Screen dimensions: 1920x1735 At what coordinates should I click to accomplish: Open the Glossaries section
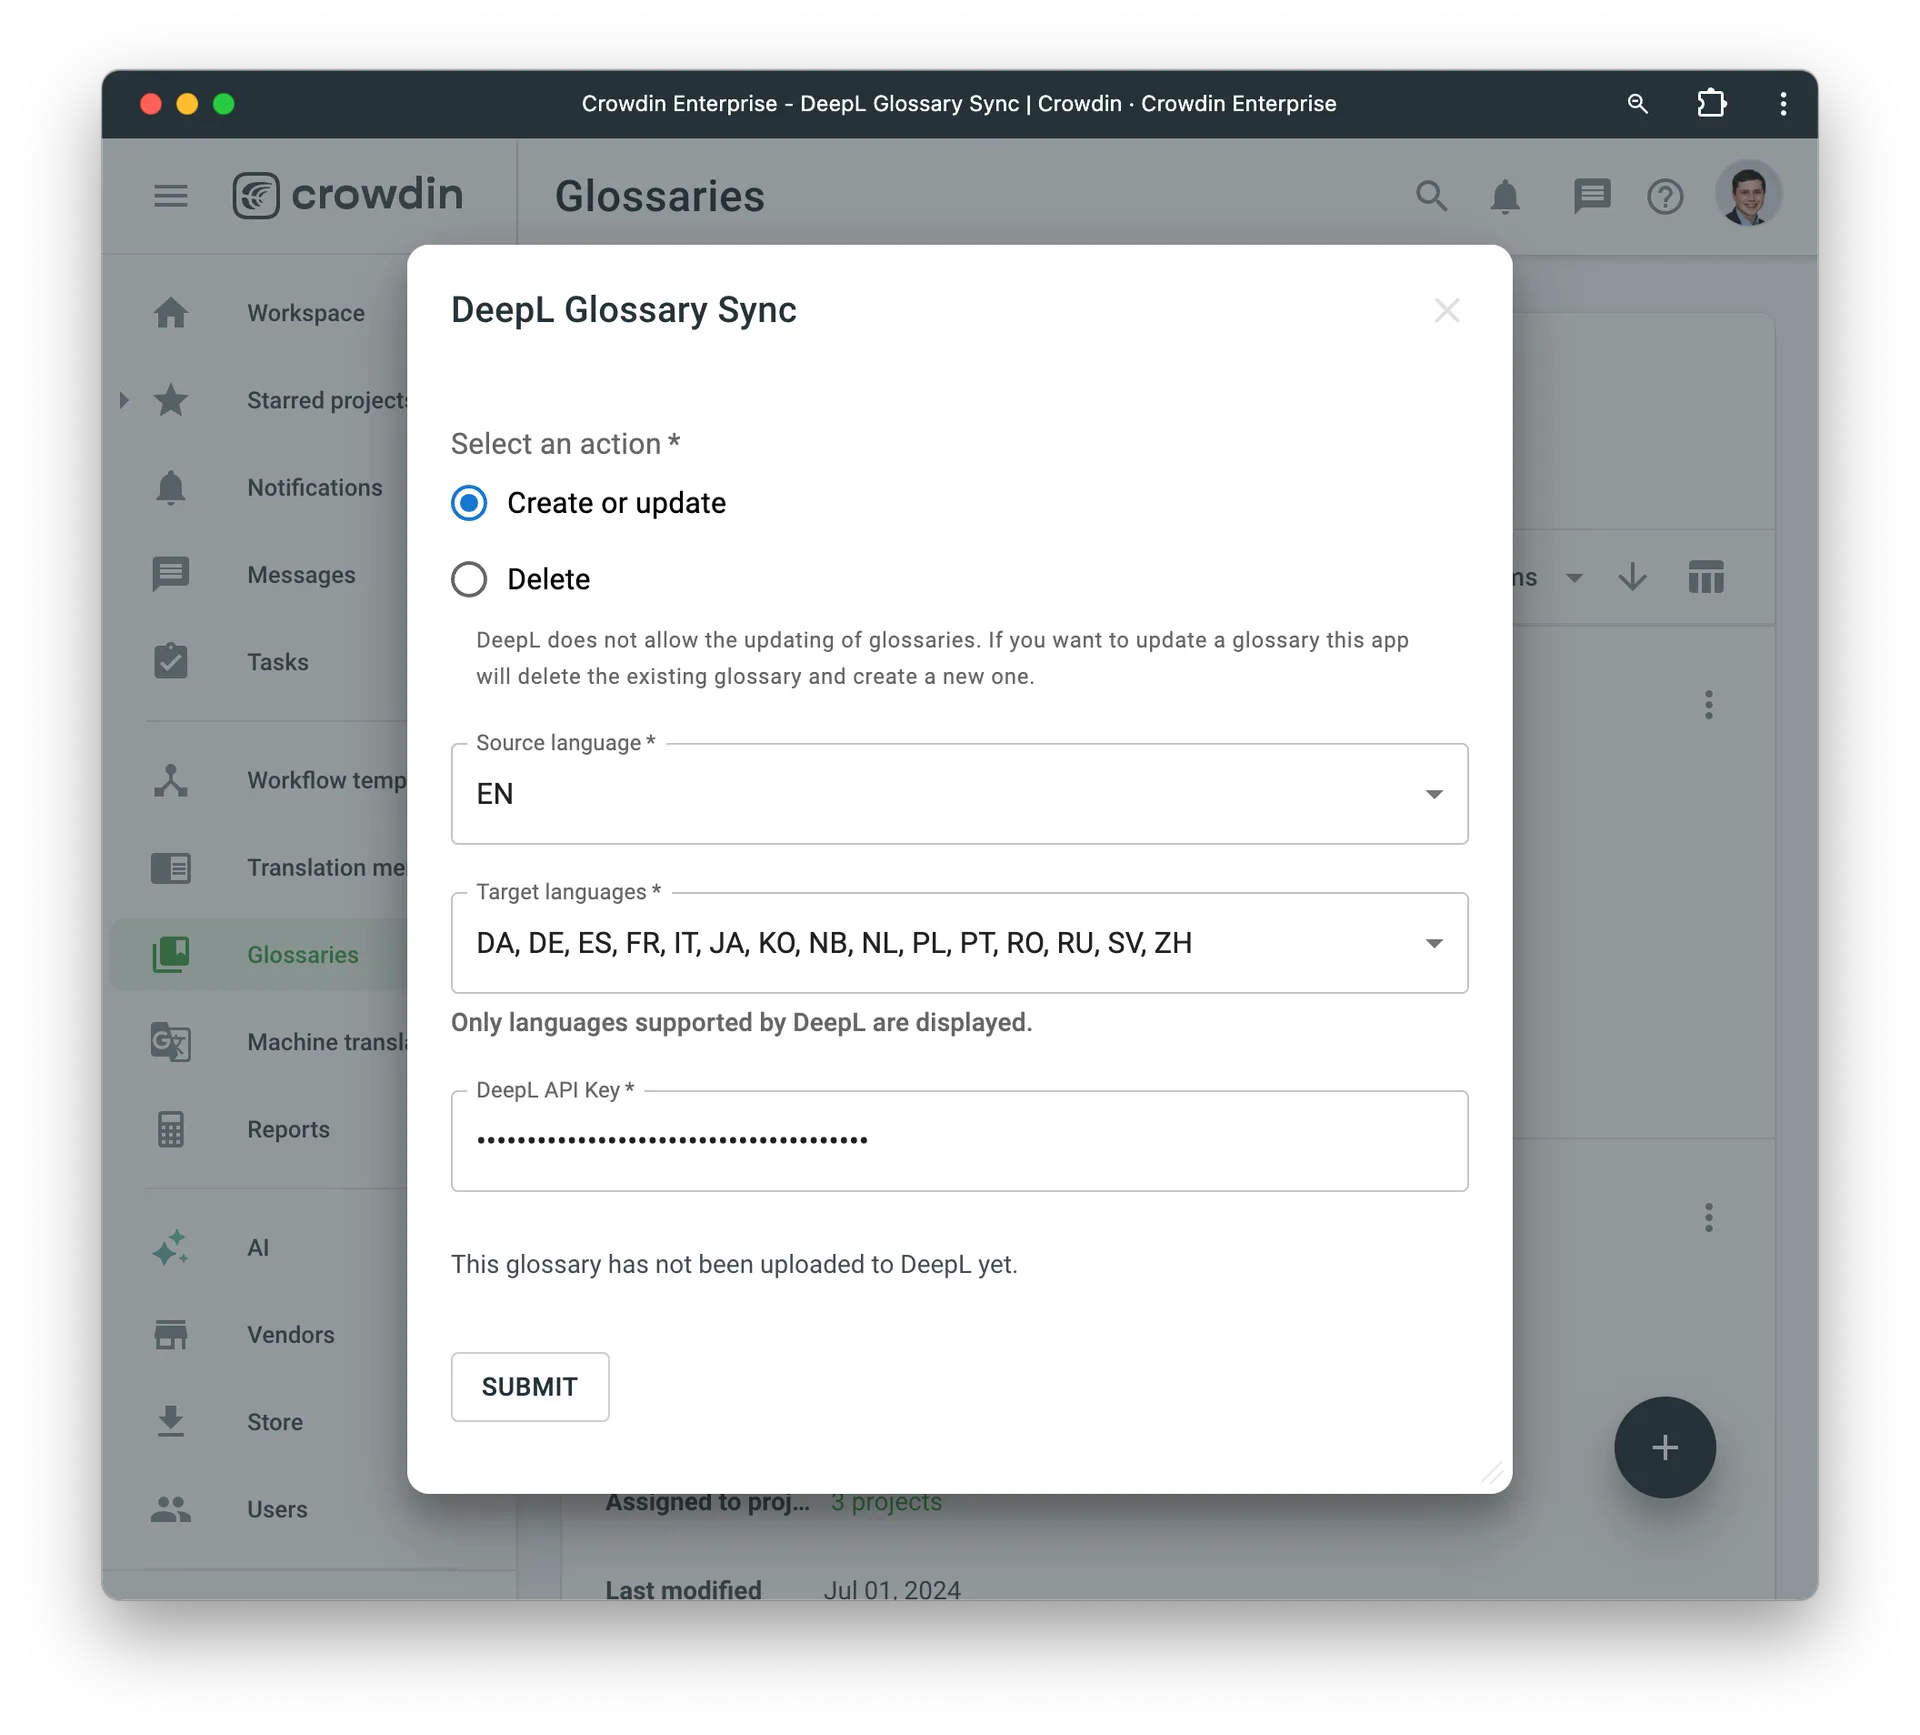pyautogui.click(x=303, y=954)
